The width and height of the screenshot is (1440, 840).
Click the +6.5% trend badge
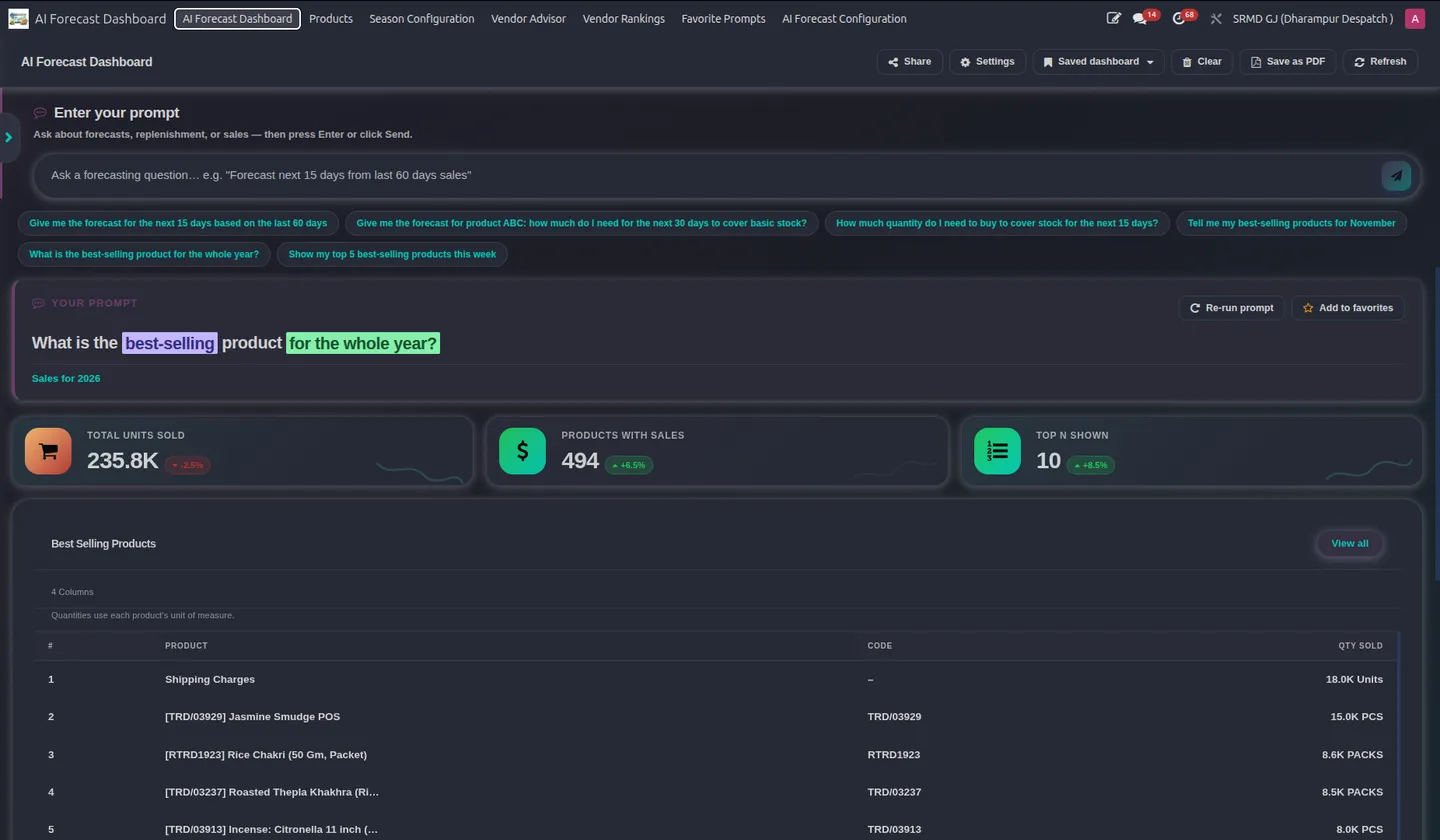[x=629, y=466]
